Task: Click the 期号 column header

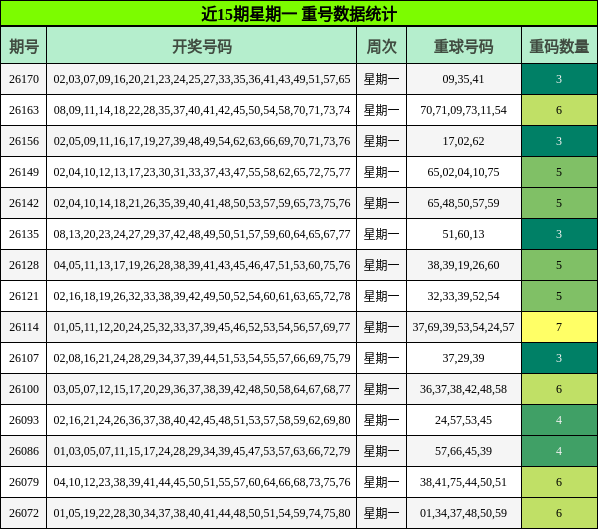Action: click(24, 46)
